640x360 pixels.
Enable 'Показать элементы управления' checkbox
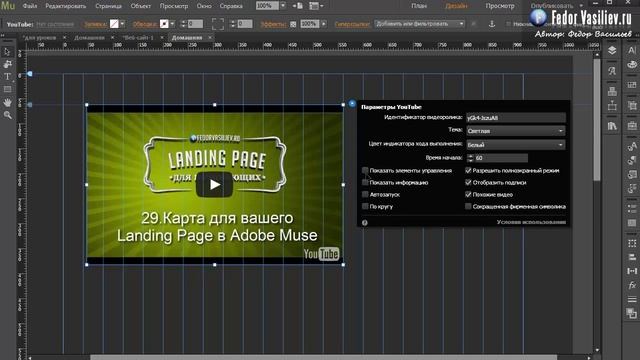[365, 171]
